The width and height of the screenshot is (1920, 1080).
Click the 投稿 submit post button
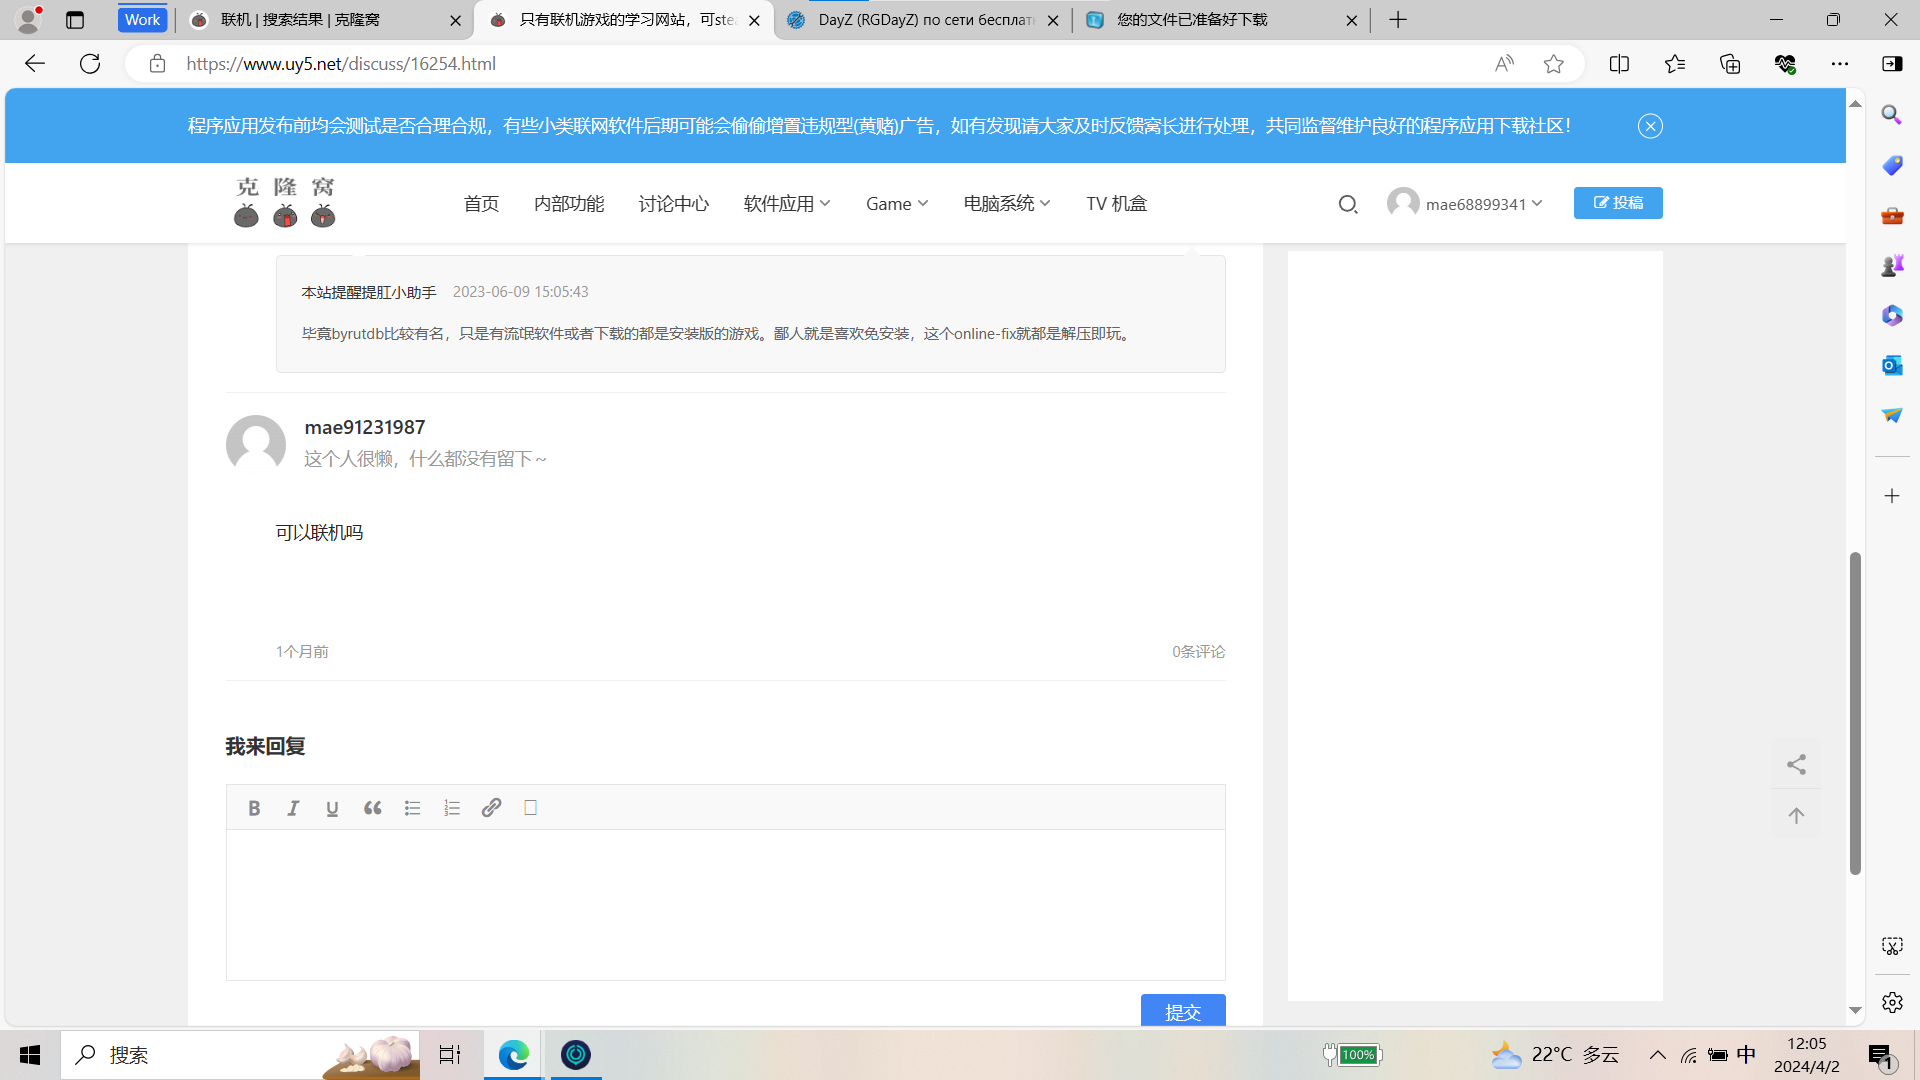pos(1618,203)
